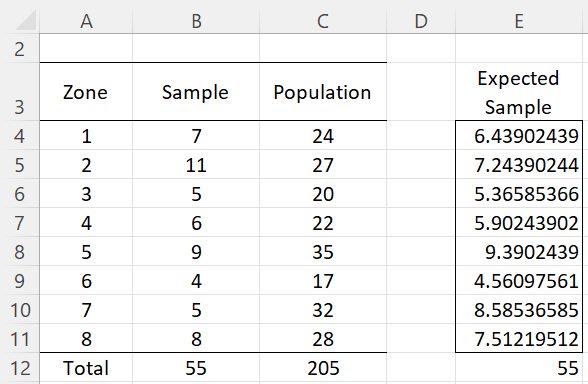Click the Sample header cell
The height and width of the screenshot is (384, 588).
pyautogui.click(x=196, y=92)
